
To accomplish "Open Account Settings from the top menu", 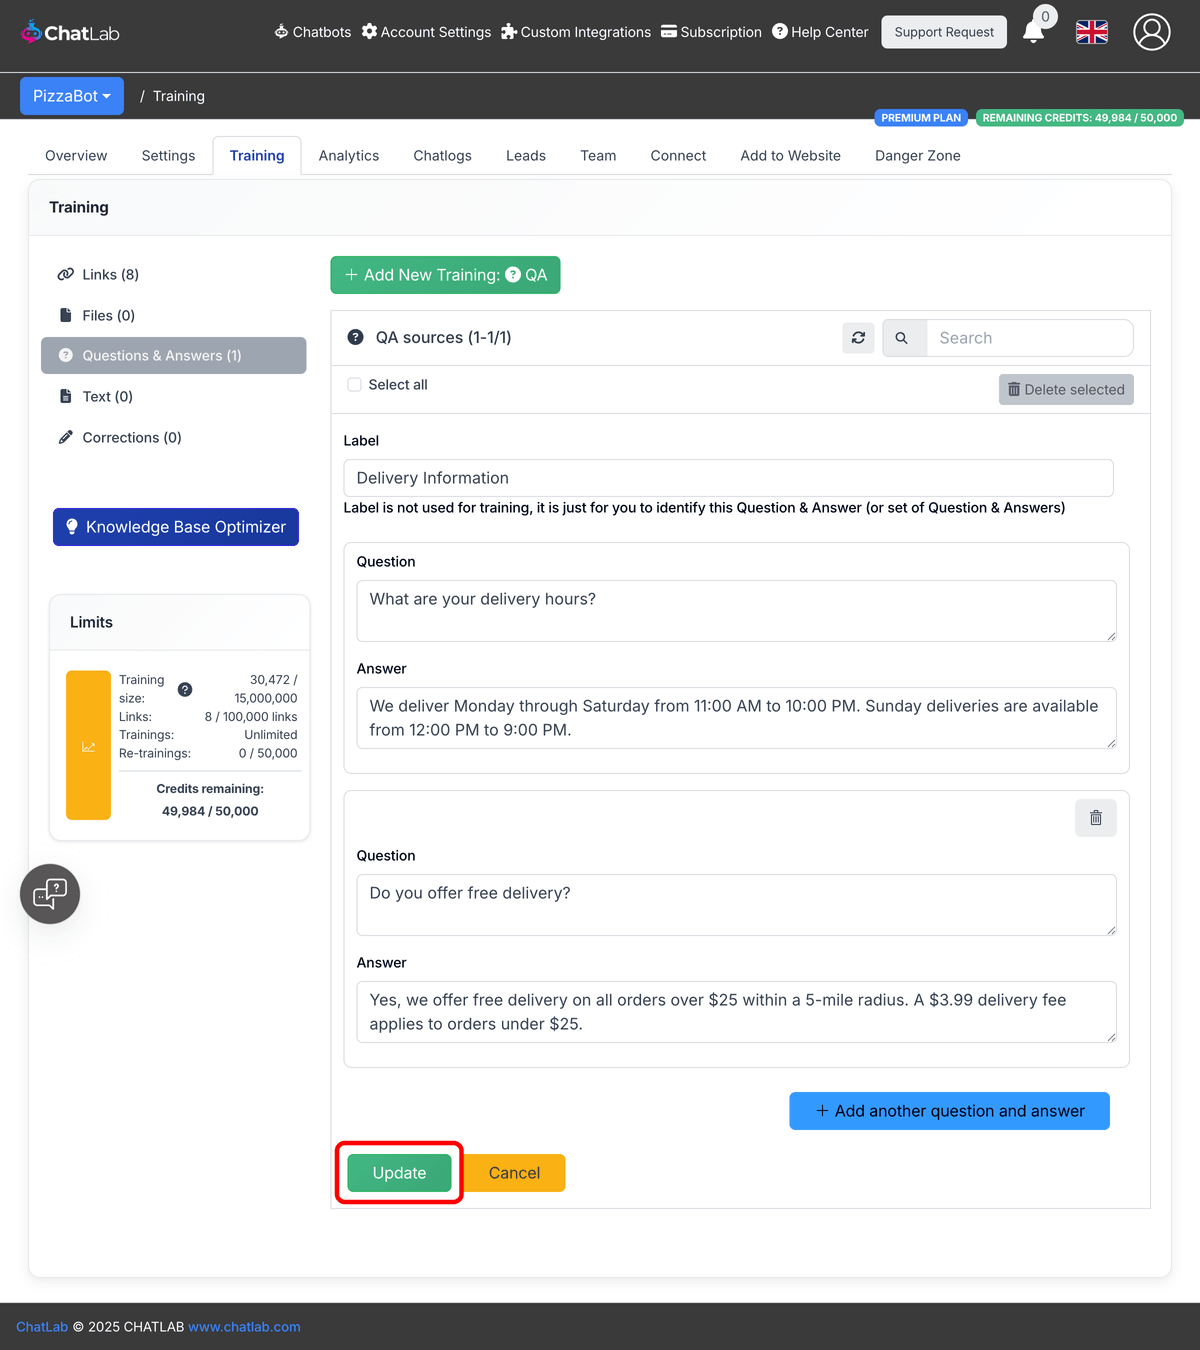I will pyautogui.click(x=426, y=32).
